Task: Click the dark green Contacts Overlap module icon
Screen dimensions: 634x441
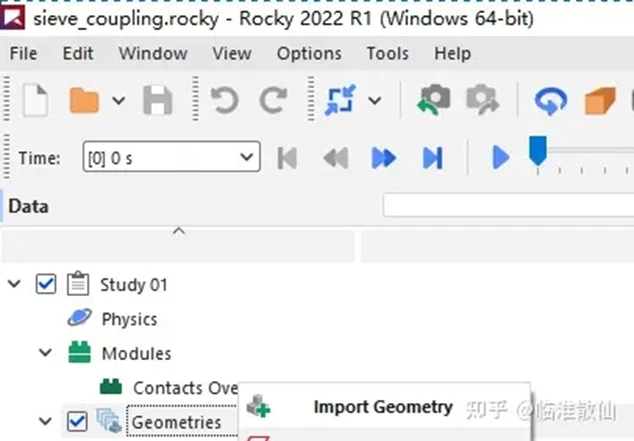Action: pos(111,386)
